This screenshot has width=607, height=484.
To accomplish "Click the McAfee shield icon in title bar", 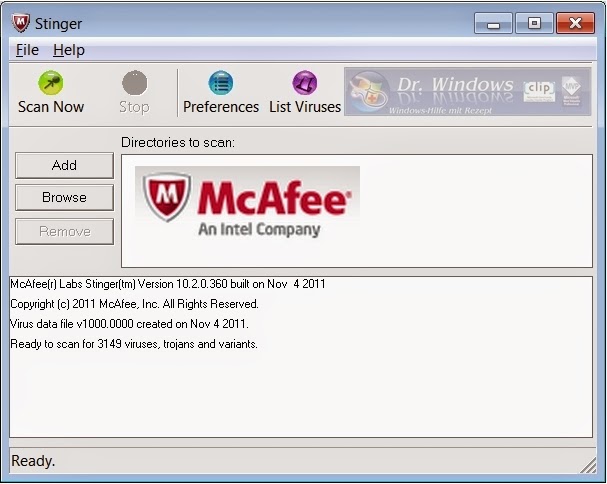I will [x=21, y=23].
